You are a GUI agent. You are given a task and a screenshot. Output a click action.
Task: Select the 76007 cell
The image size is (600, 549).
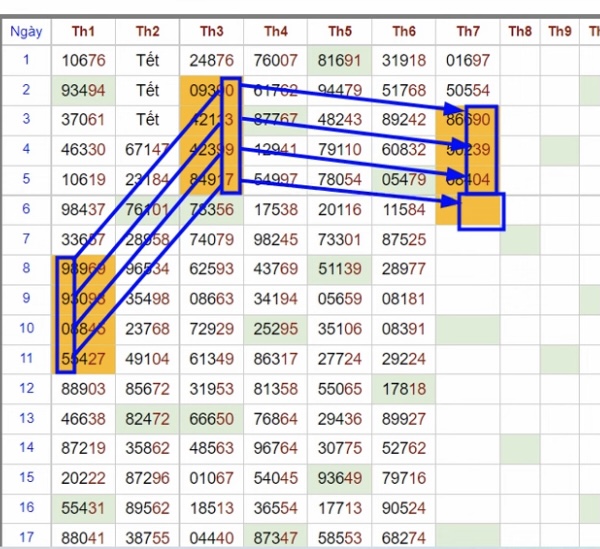pyautogui.click(x=276, y=60)
